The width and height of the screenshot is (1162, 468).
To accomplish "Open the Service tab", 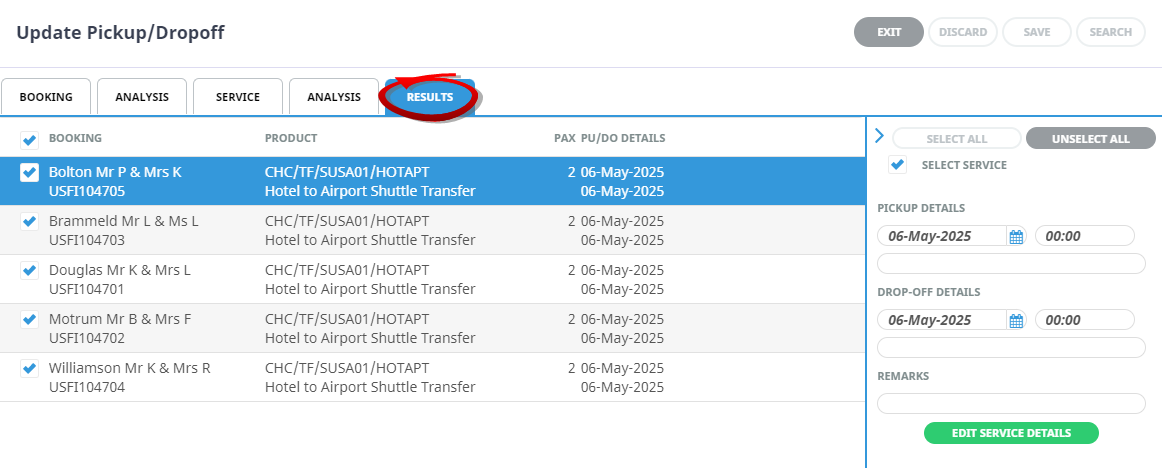I will [x=238, y=97].
